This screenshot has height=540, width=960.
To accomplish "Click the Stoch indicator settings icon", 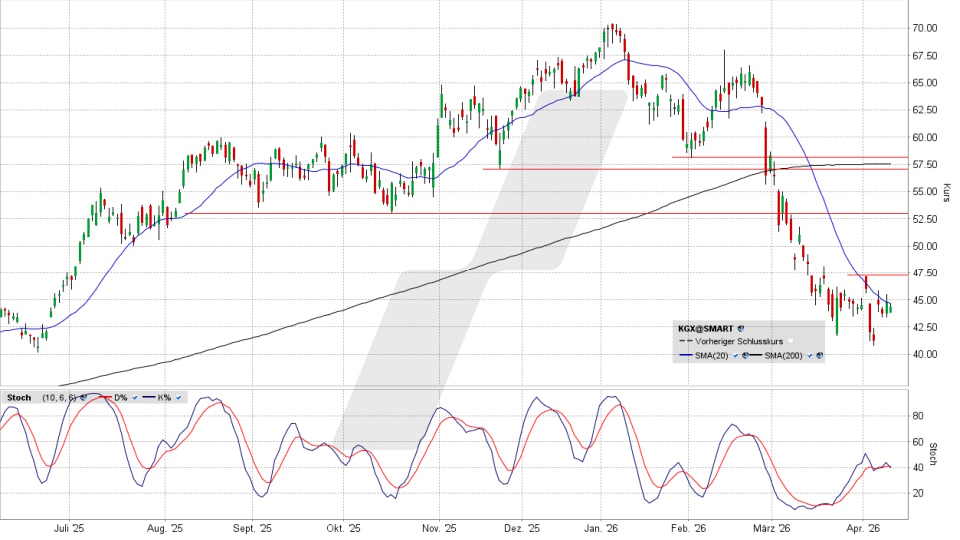I will point(83,398).
